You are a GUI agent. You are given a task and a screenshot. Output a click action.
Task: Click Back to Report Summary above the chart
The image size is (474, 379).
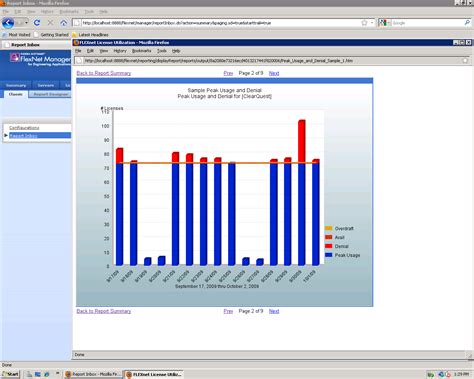click(x=104, y=73)
